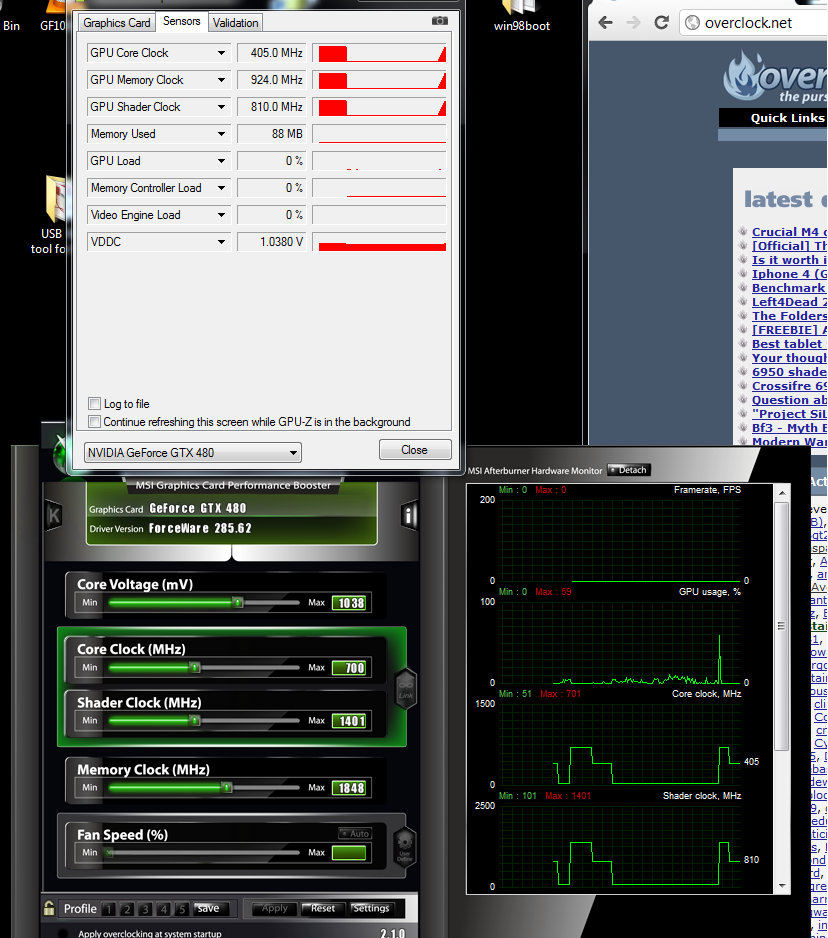Screen dimensions: 828x938
Task: Click the User Define fan gear icon
Action: pos(405,846)
